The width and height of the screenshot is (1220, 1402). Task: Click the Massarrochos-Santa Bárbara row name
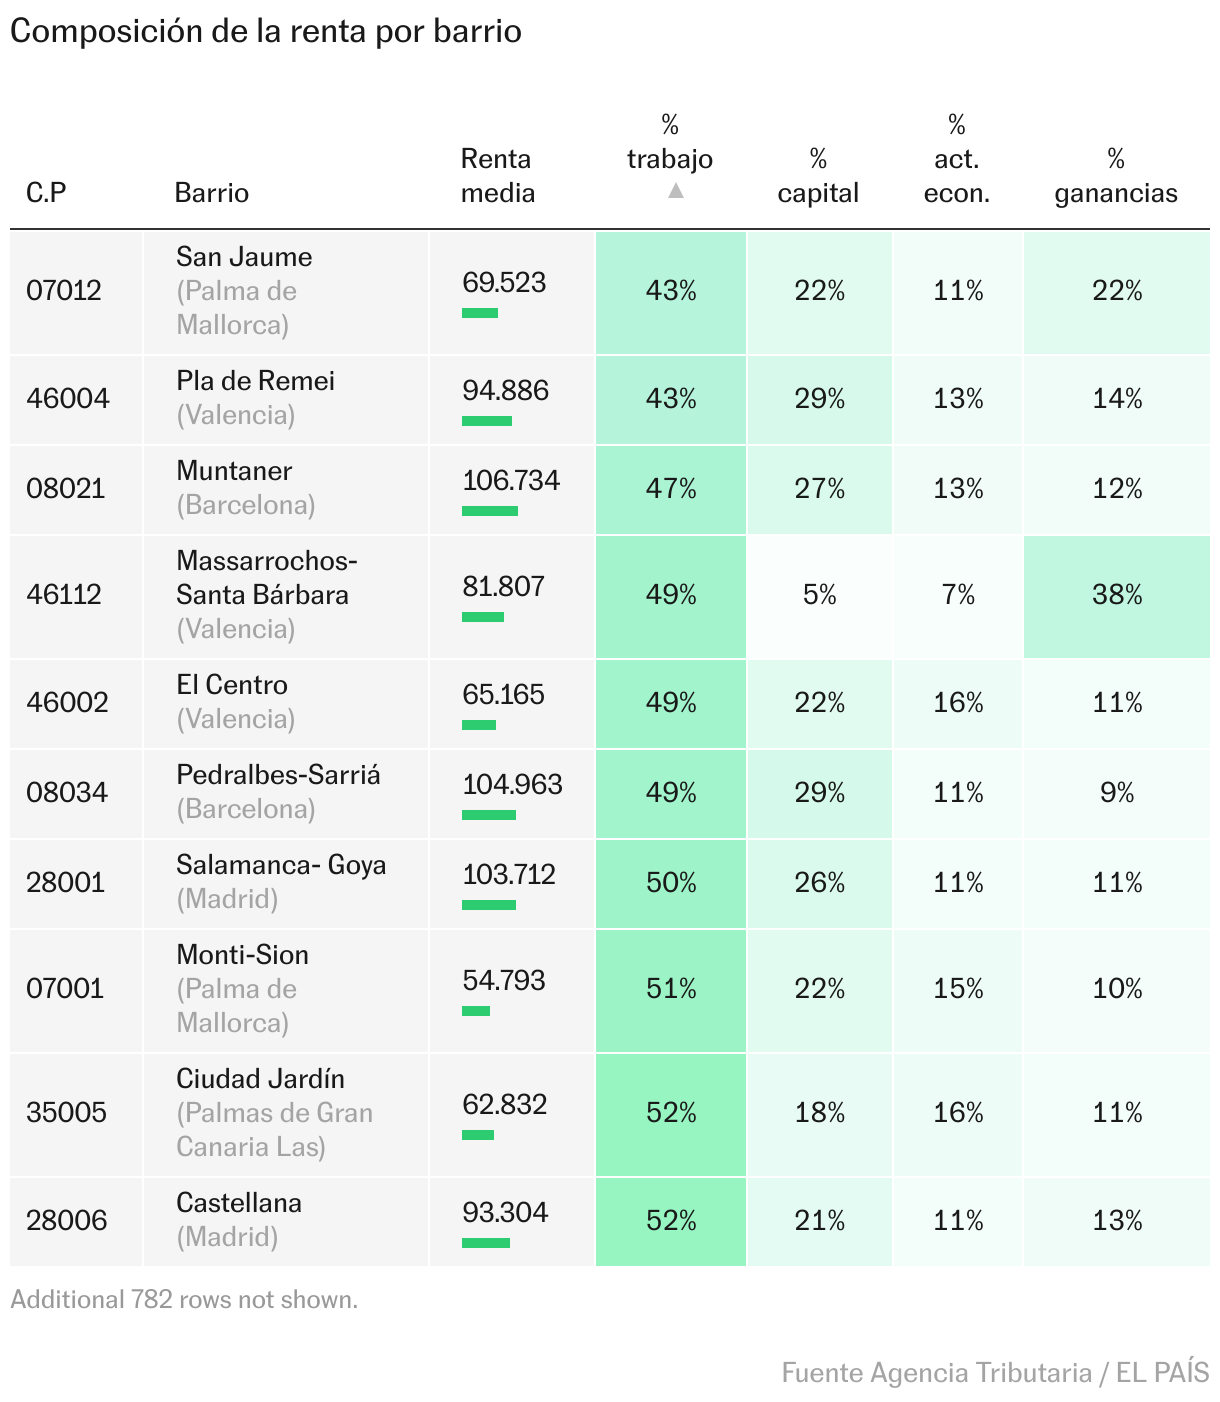[266, 578]
